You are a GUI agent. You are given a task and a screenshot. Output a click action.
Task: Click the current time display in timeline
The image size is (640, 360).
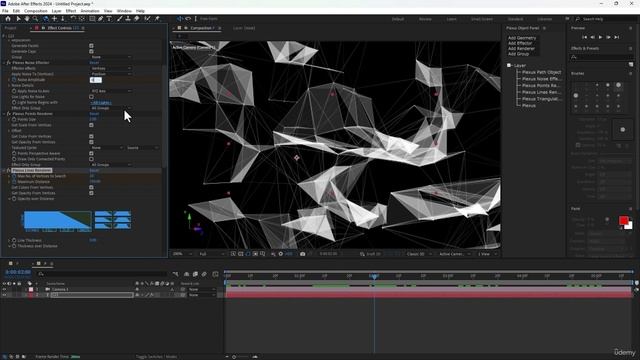coord(18,272)
